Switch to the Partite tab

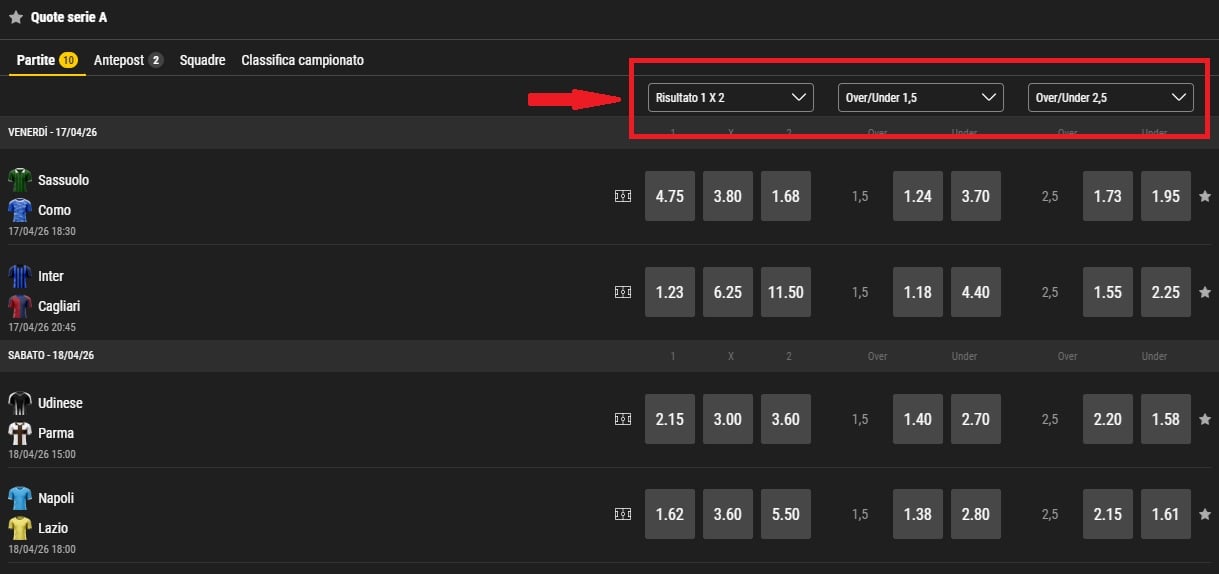point(47,60)
